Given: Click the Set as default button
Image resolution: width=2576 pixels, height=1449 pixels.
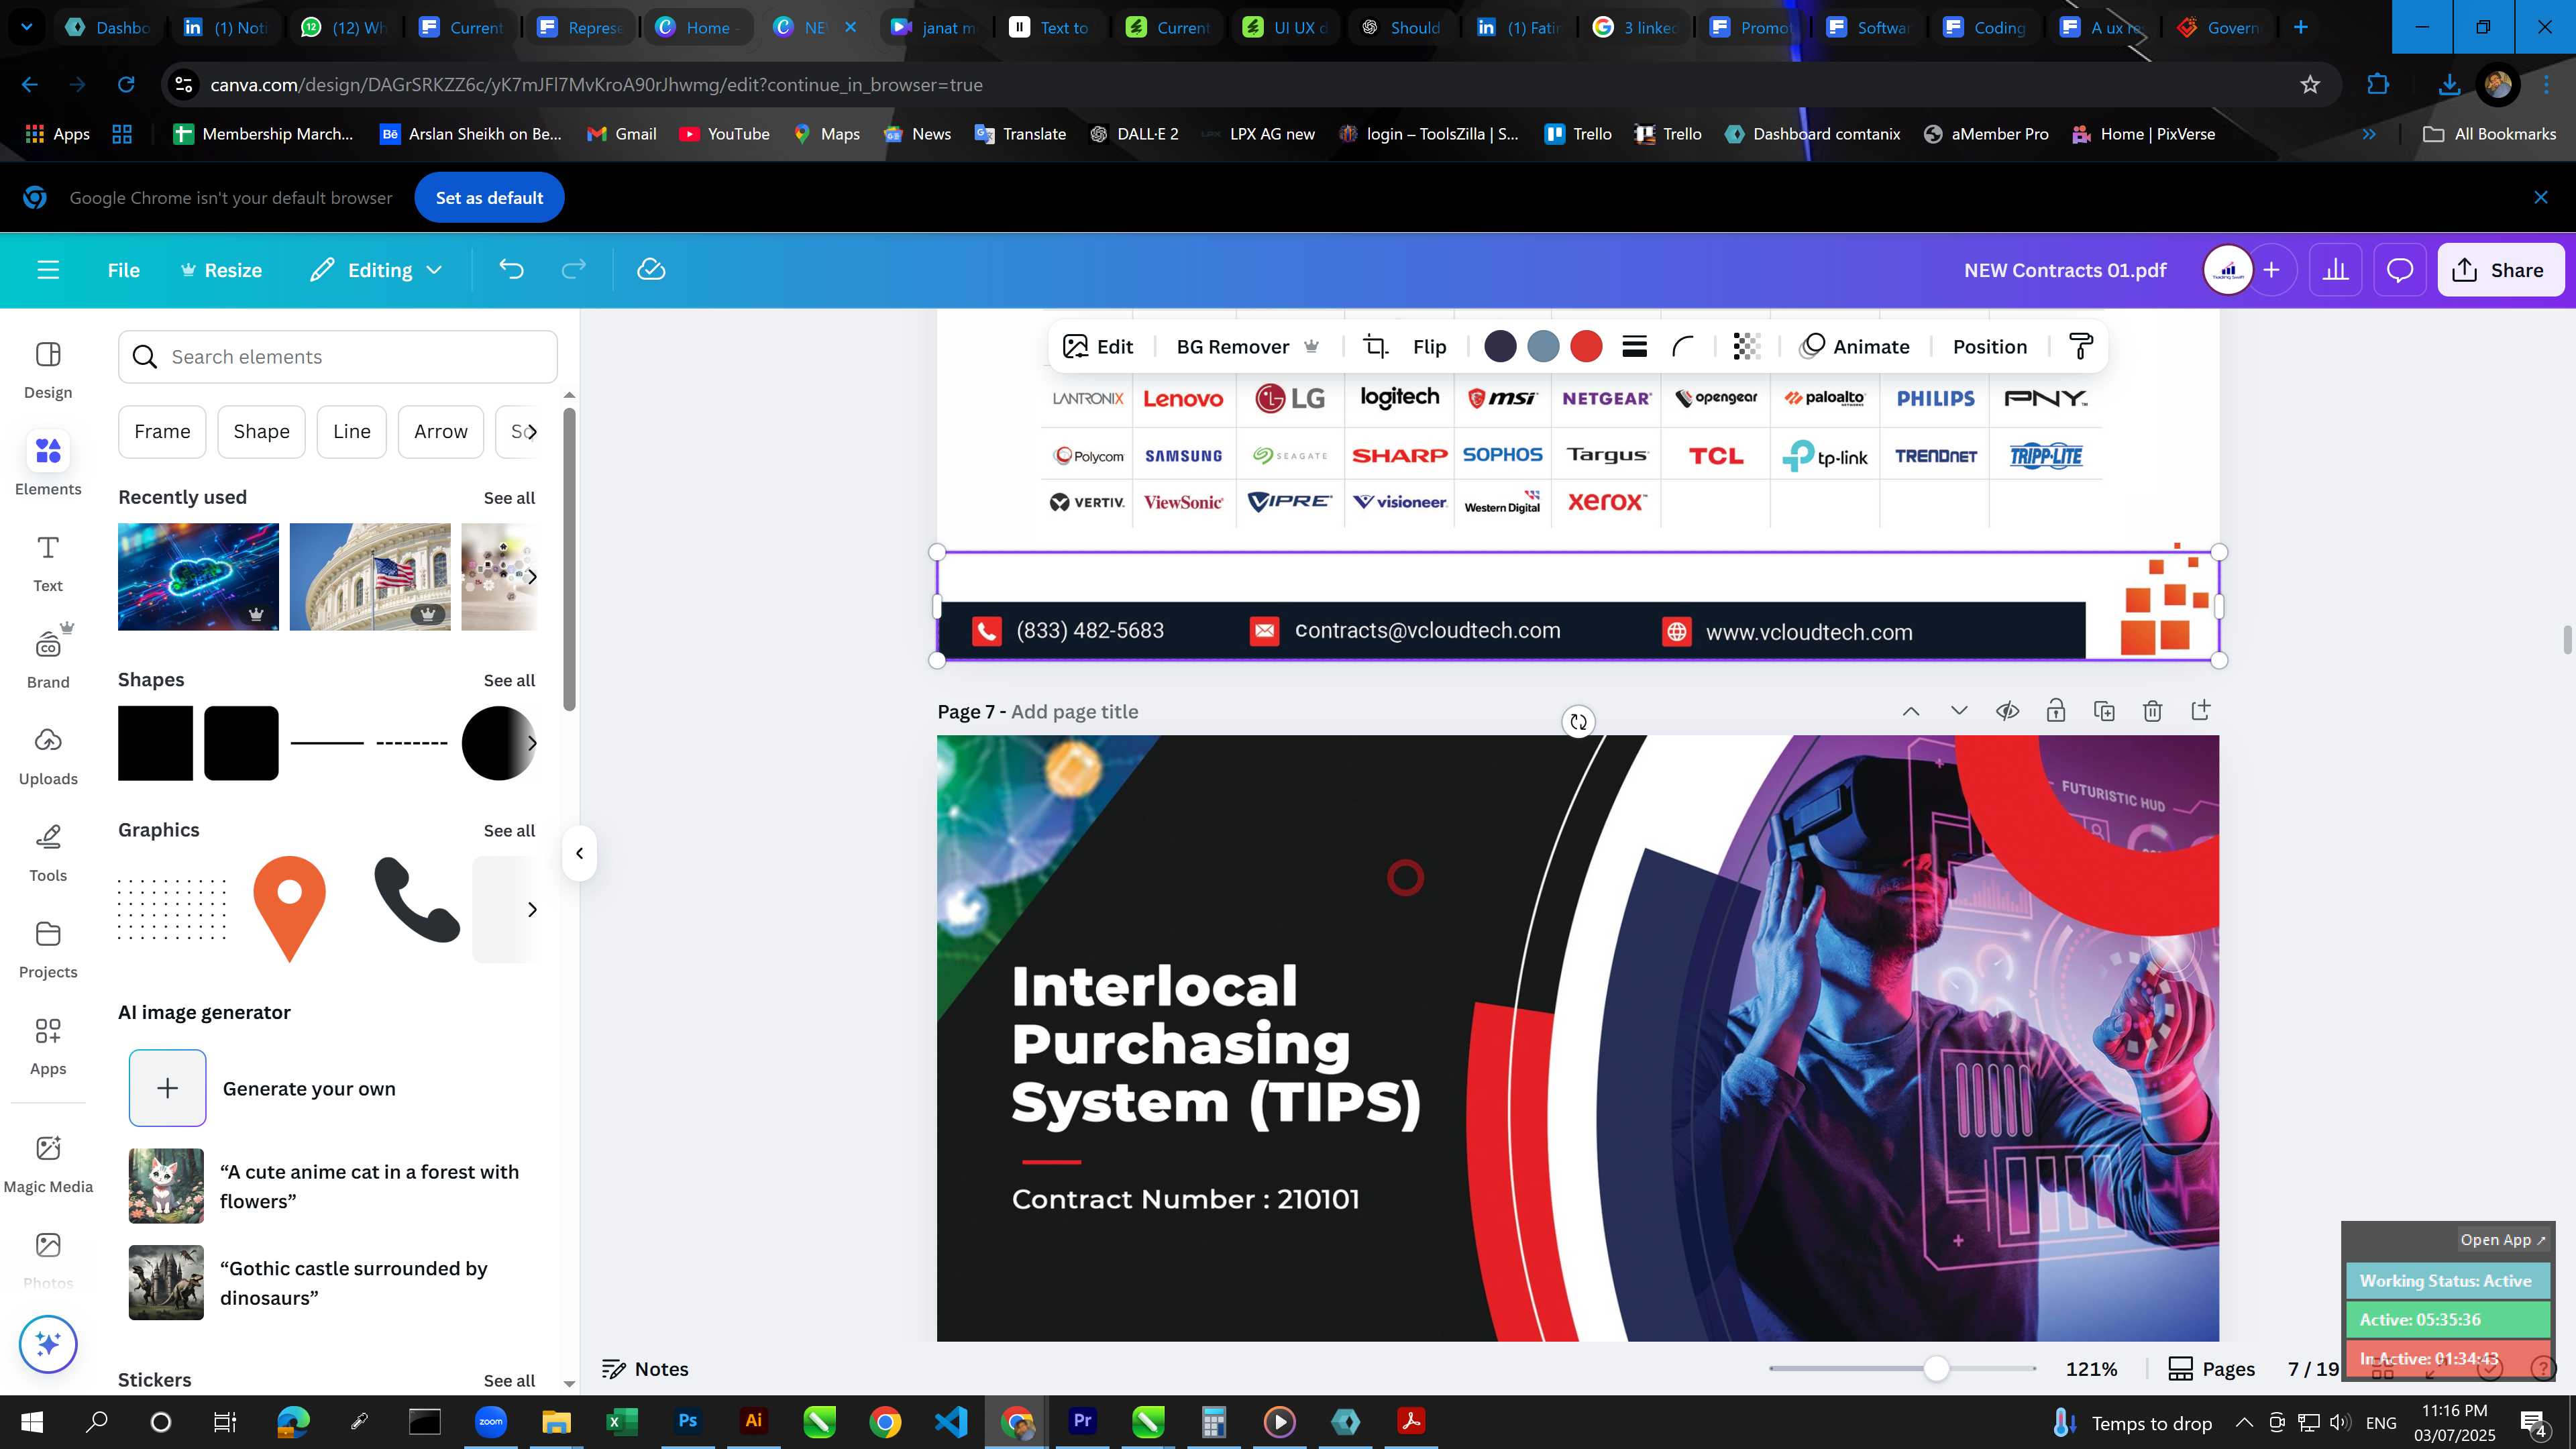Looking at the screenshot, I should point(489,198).
